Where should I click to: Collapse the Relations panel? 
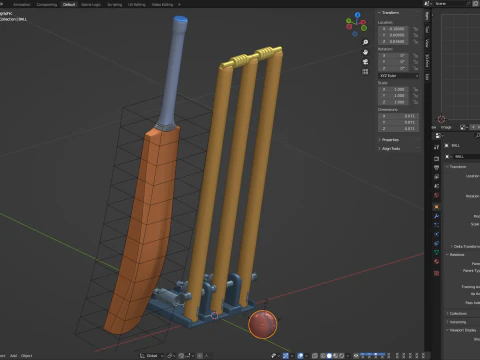click(x=455, y=255)
